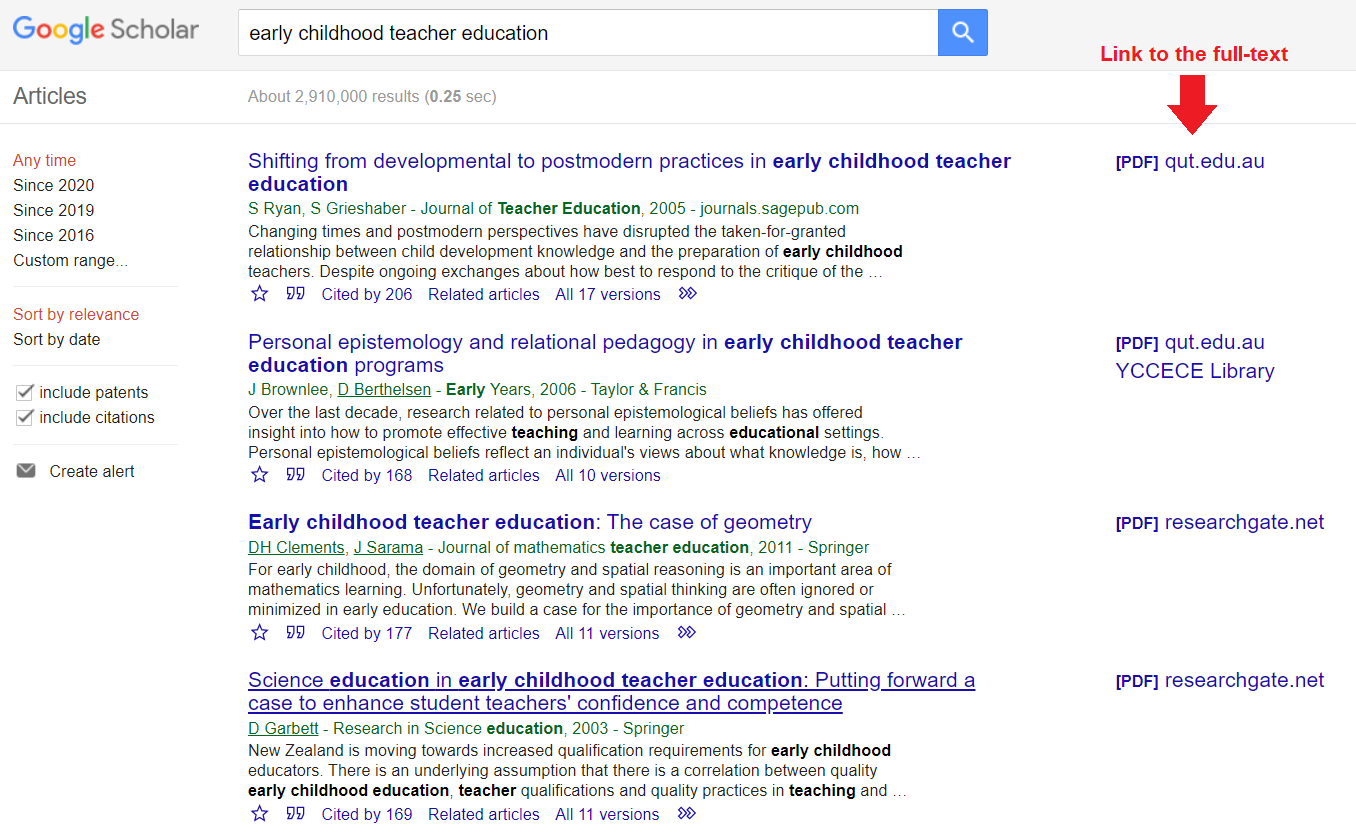This screenshot has height=833, width=1356.
Task: Open Related articles for Personal epistemology result
Action: pyautogui.click(x=484, y=475)
